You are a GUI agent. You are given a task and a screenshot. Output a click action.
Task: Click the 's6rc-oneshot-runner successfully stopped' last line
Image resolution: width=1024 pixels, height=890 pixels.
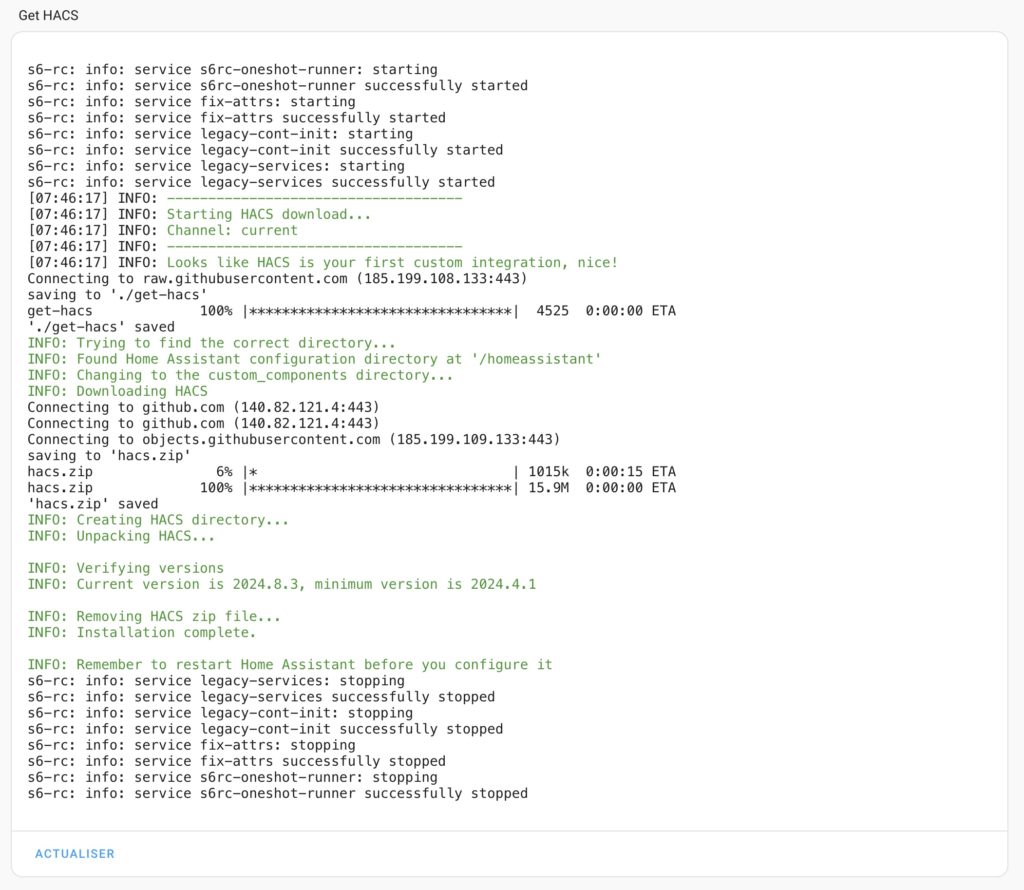[277, 793]
